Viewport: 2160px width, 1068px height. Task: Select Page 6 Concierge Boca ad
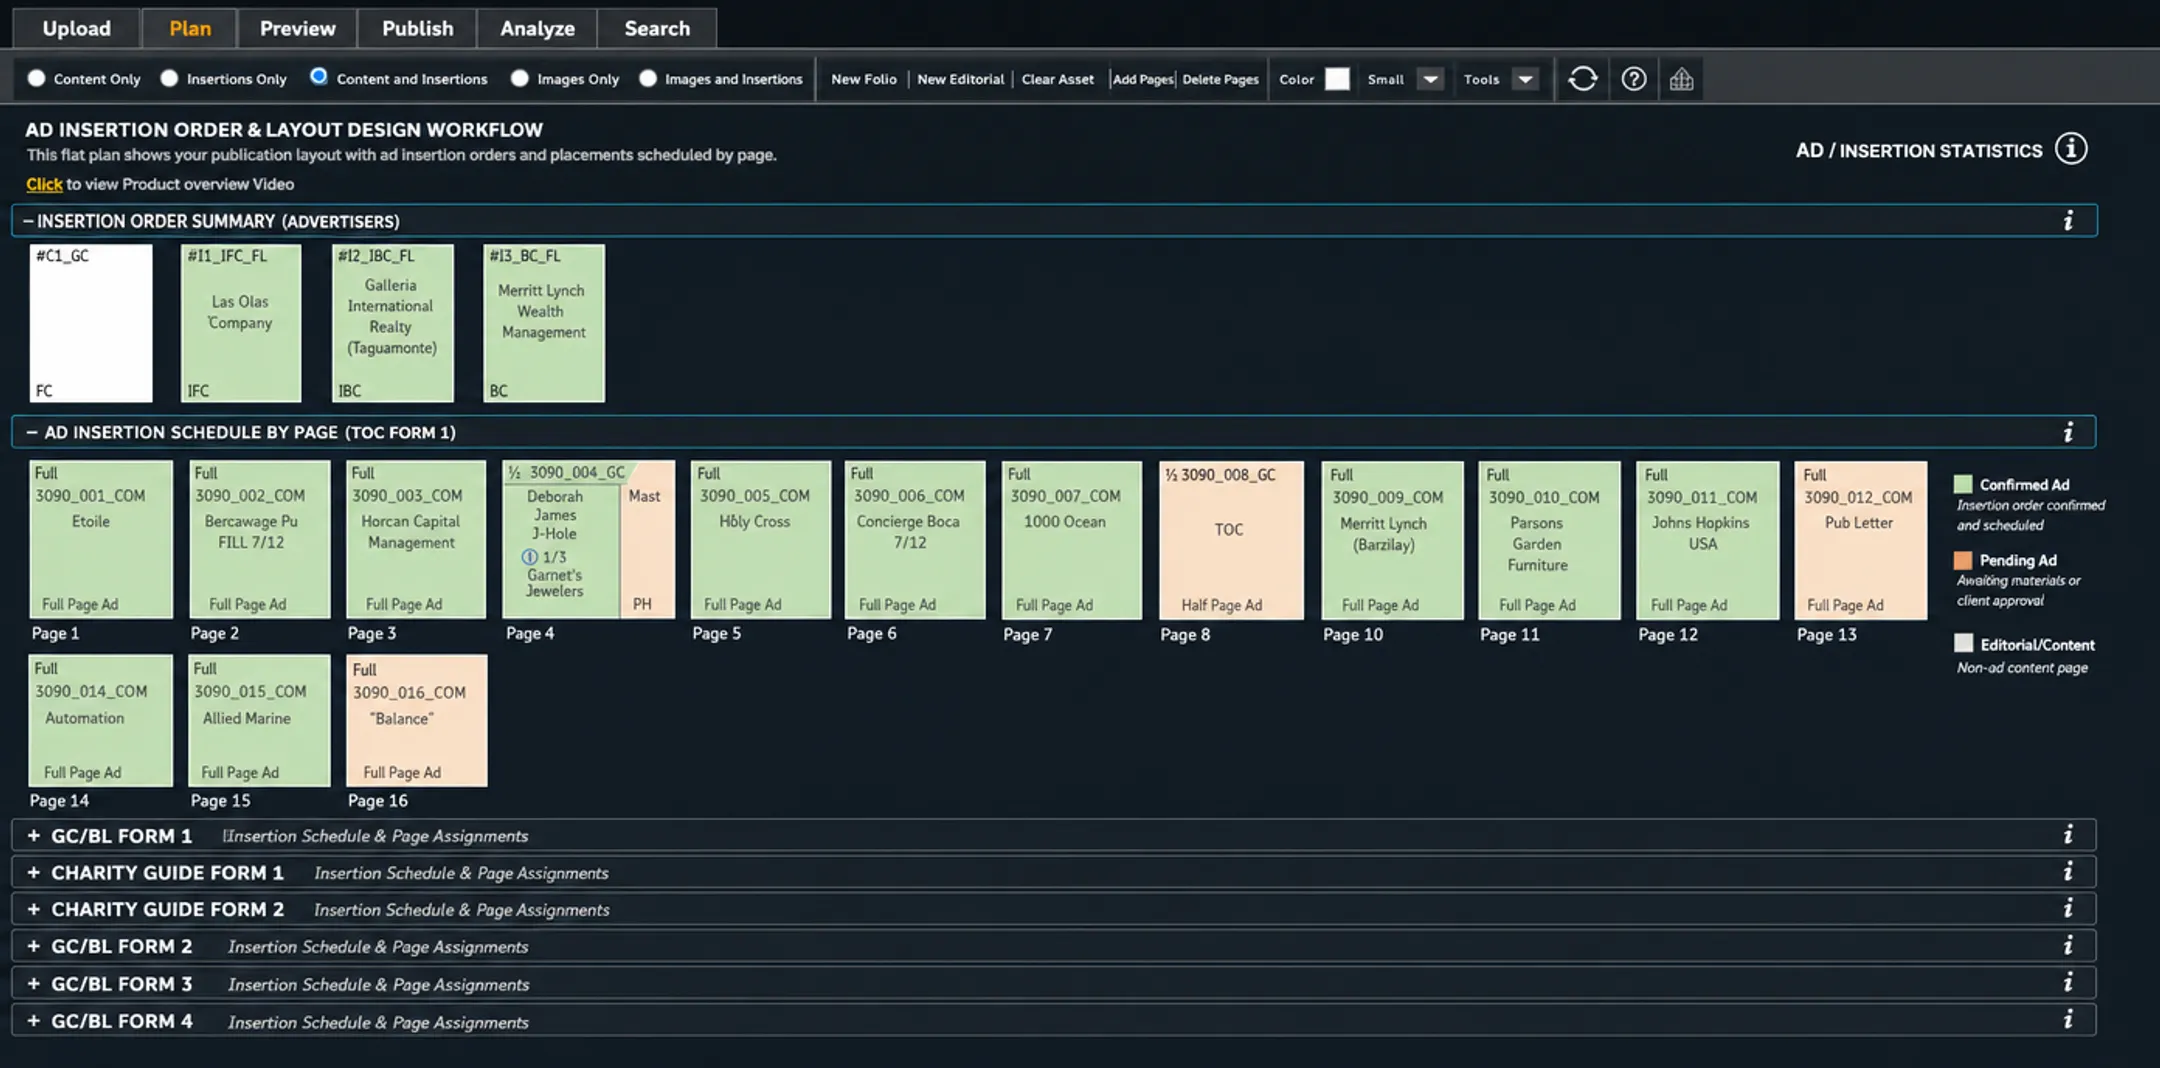(x=915, y=539)
